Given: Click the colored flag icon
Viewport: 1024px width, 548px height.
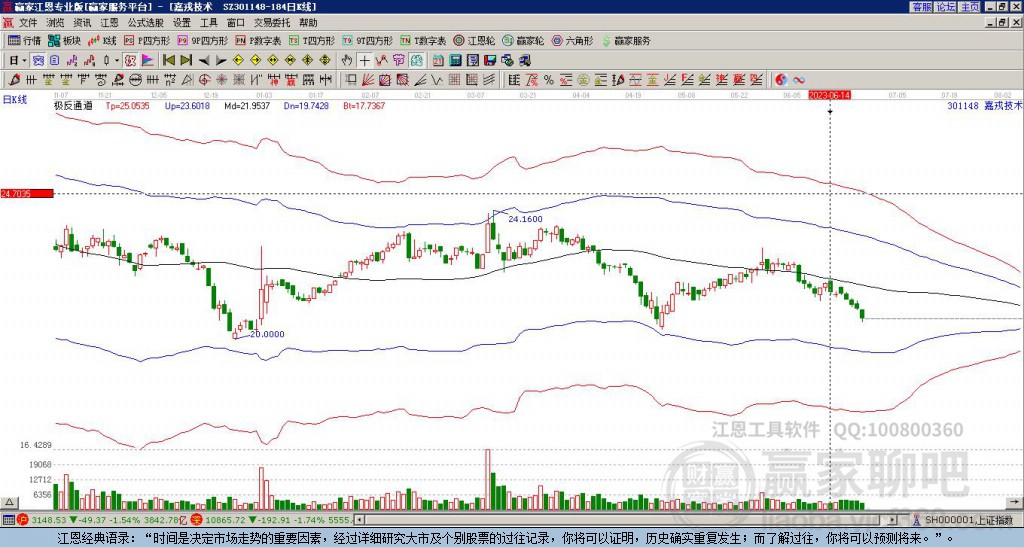Looking at the screenshot, I should (148, 61).
